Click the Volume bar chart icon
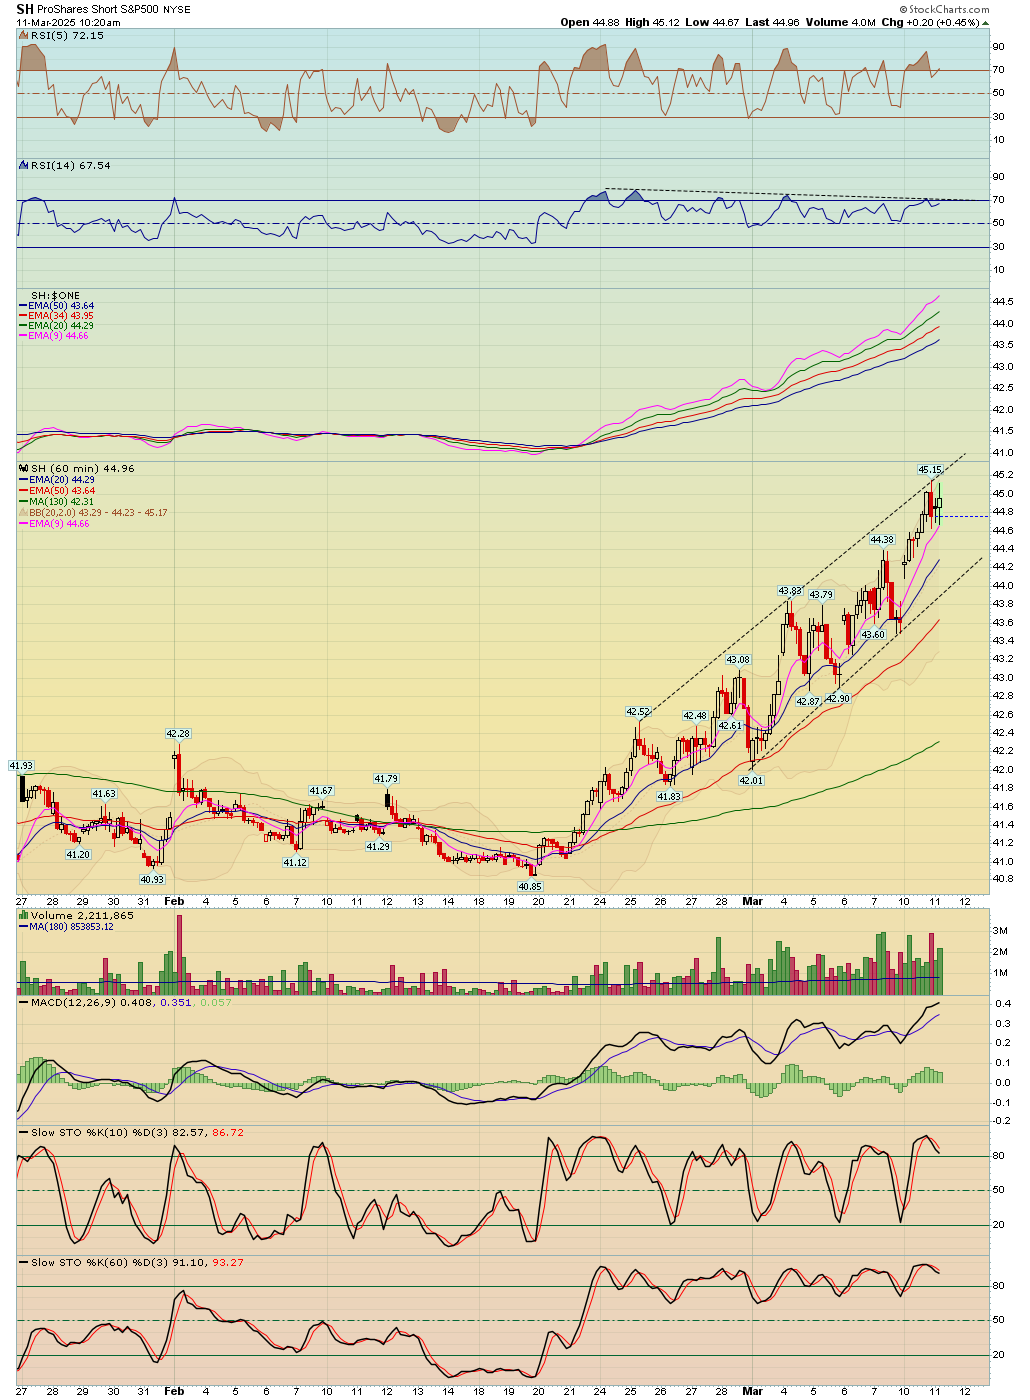This screenshot has height=1400, width=1030. click(24, 915)
